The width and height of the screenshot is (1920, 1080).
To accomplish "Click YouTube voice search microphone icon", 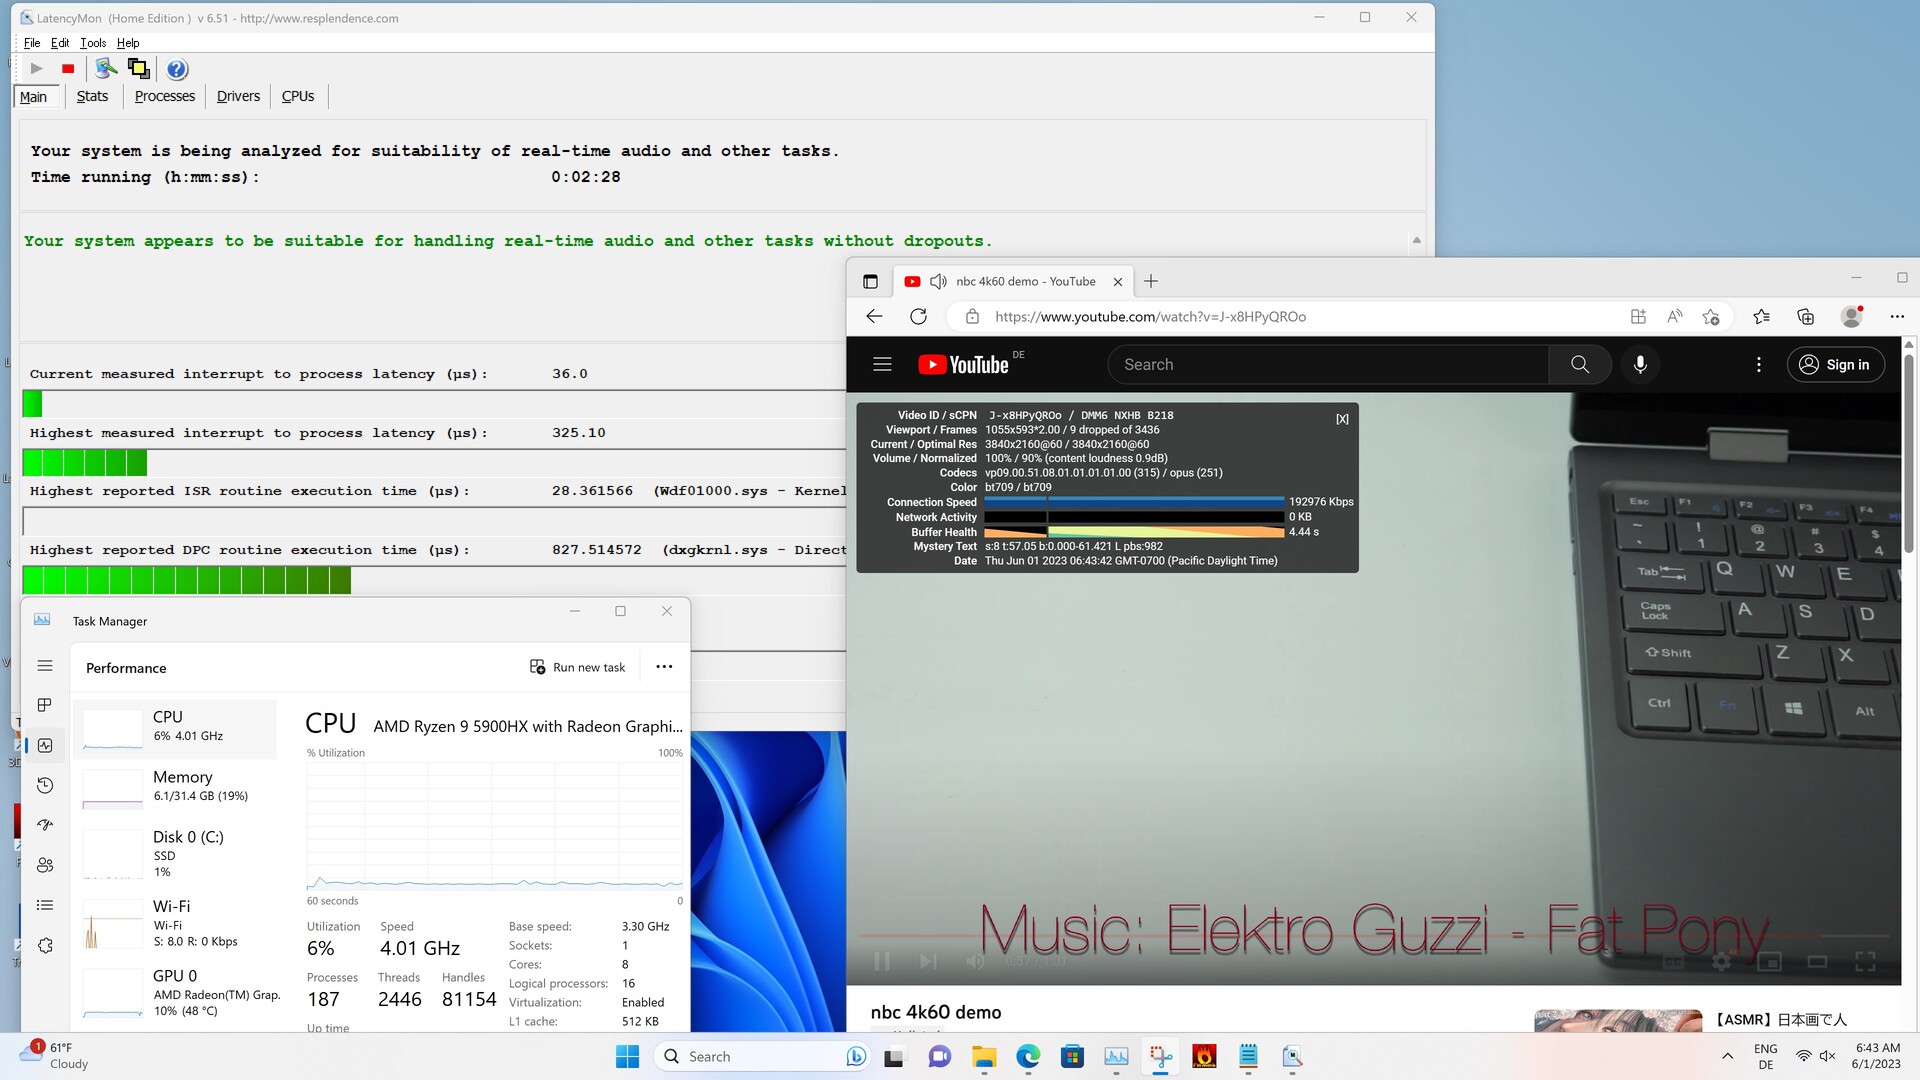I will coord(1640,365).
